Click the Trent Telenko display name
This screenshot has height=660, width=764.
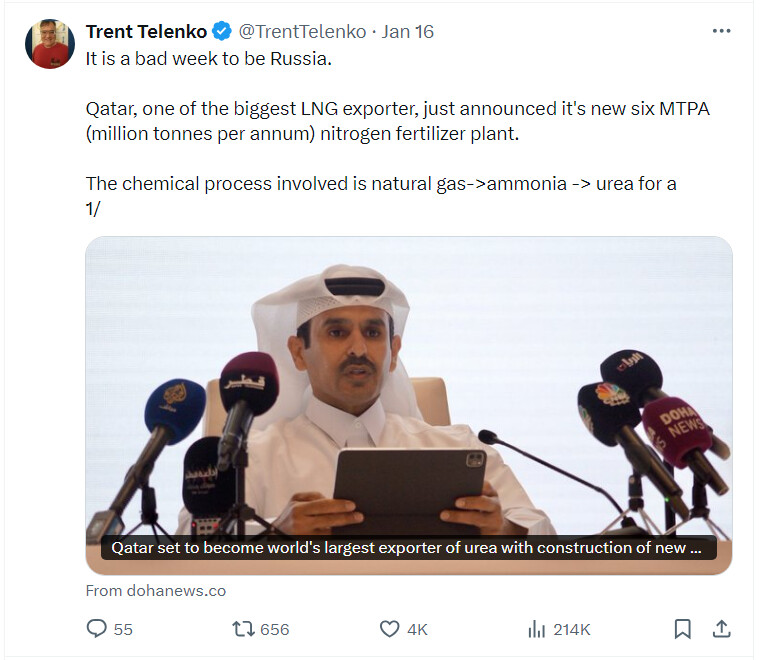[146, 32]
